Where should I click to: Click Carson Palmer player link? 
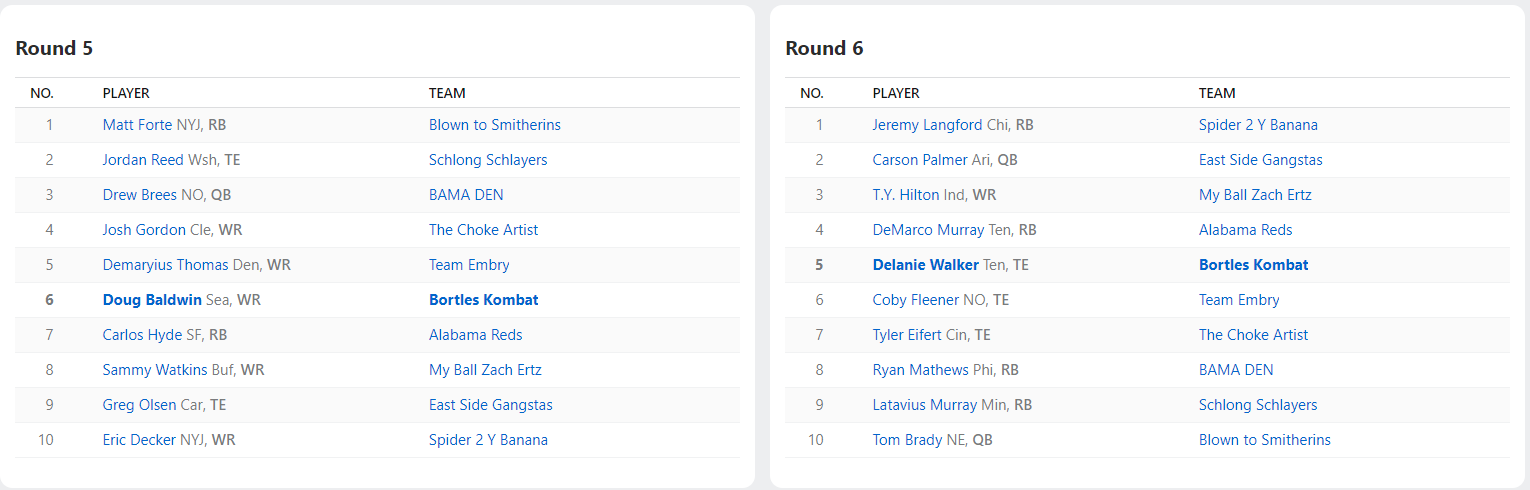(x=919, y=160)
